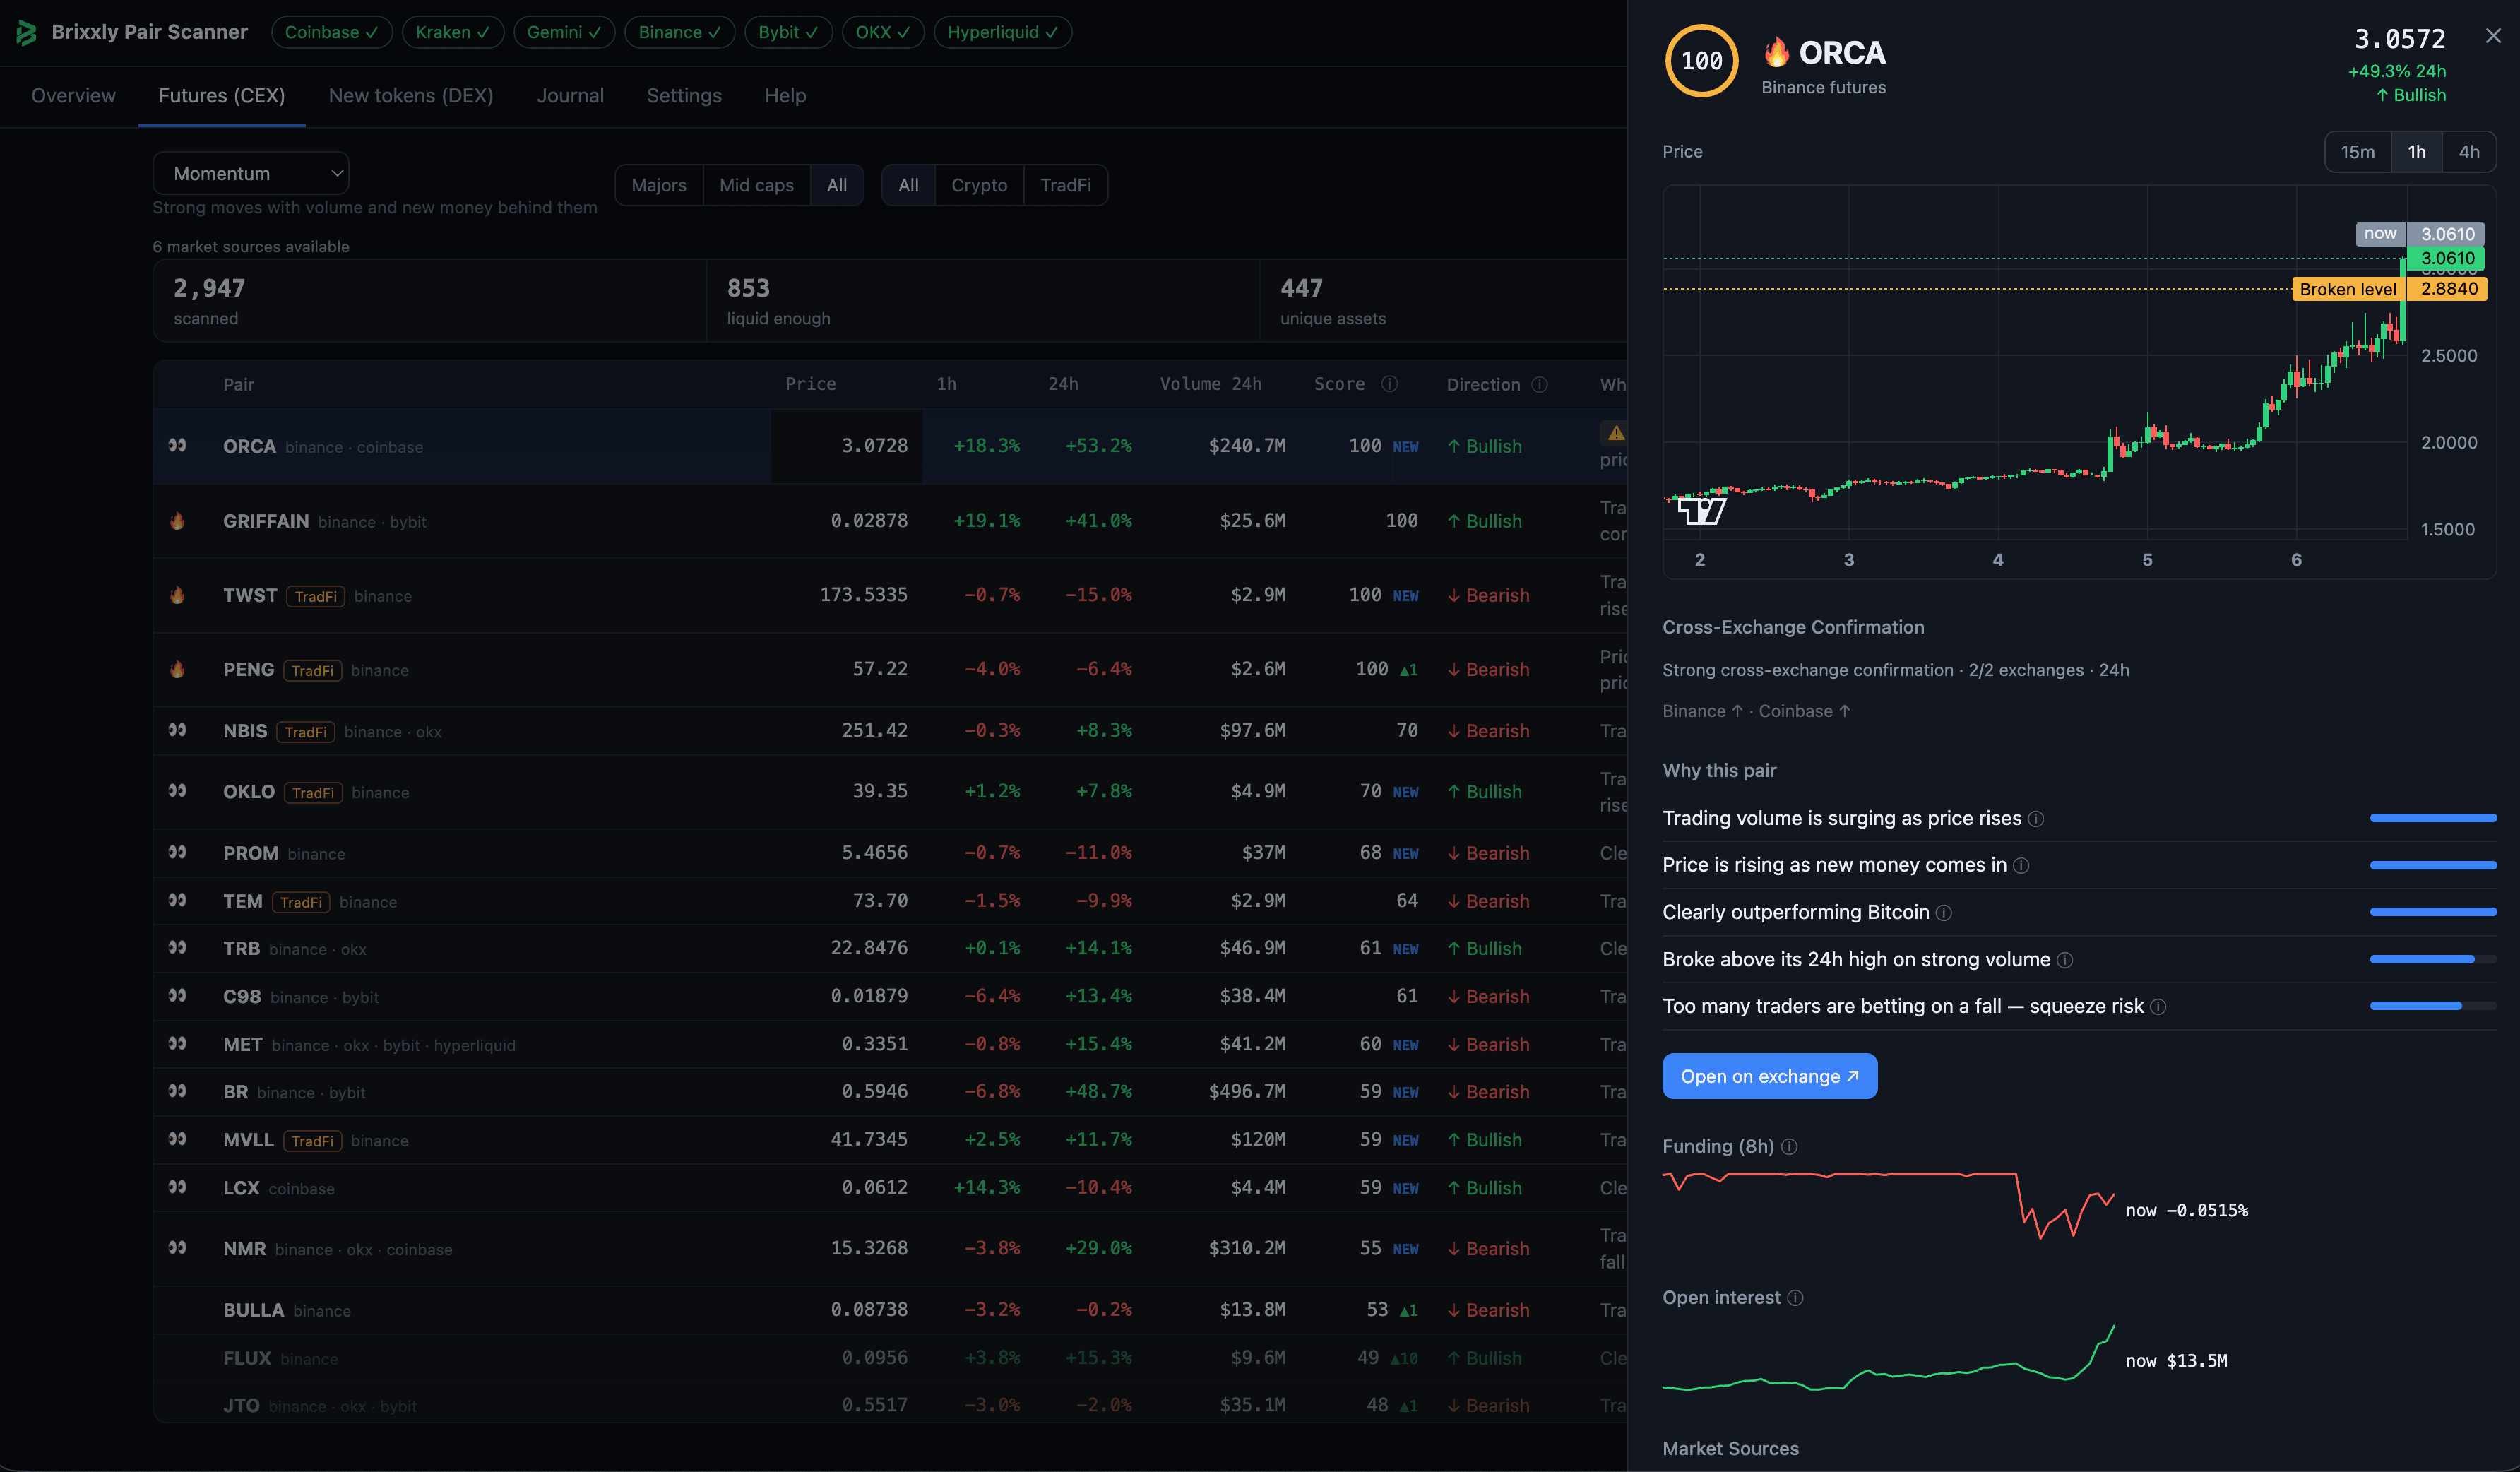Click info icon beside 'Trading volume is surging'

tap(2035, 819)
